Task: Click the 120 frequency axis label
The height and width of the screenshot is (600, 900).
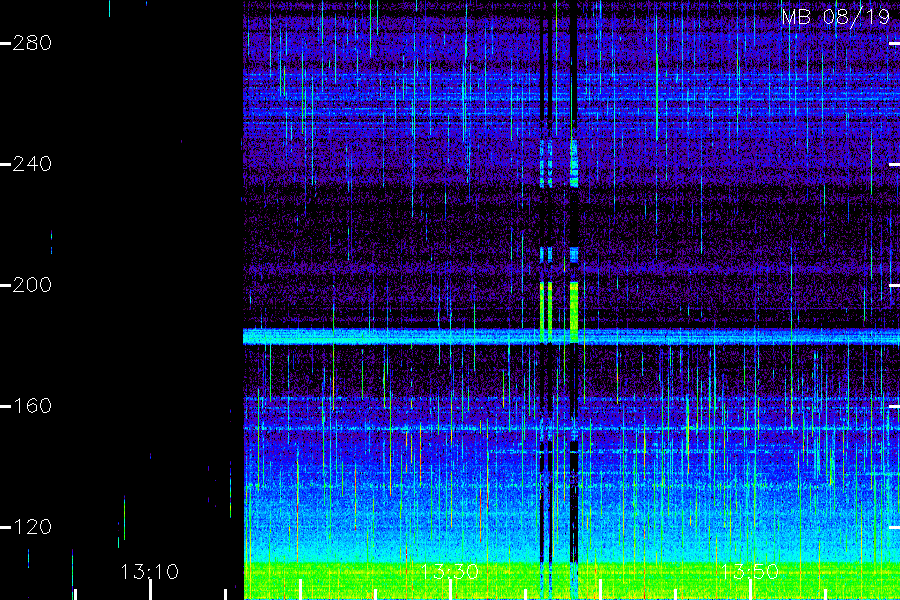Action: [32, 527]
